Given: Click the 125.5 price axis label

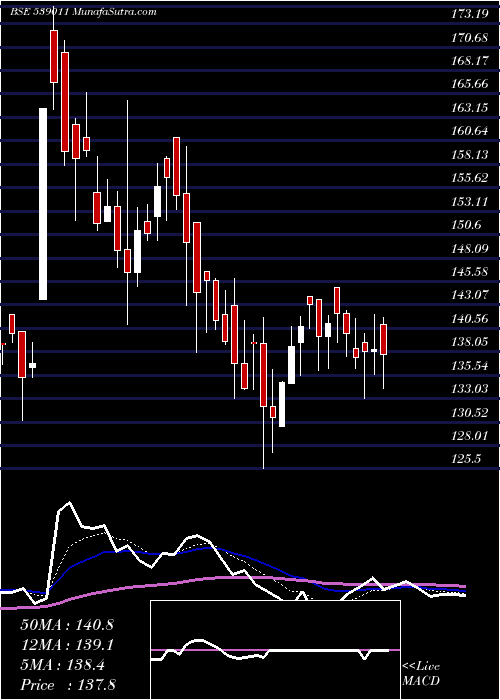Looking at the screenshot, I should pos(467,459).
